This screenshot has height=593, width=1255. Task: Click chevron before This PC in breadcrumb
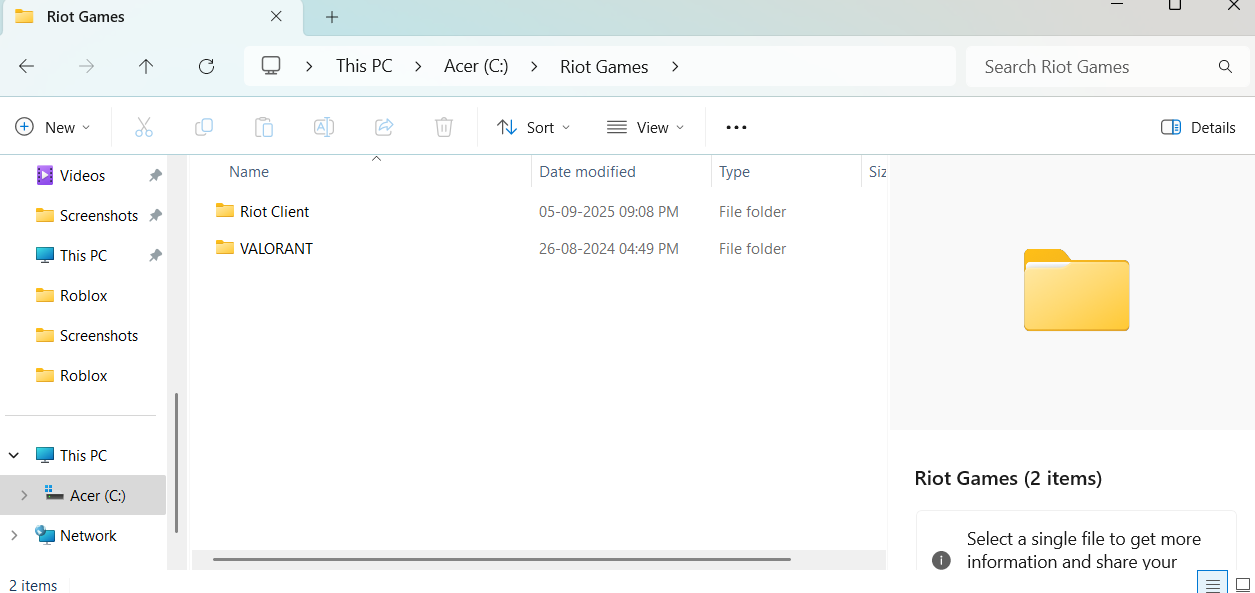point(310,66)
